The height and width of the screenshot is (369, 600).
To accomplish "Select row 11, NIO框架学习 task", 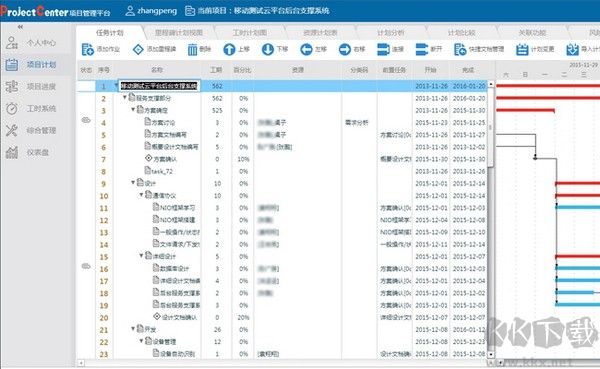I will [x=282, y=208].
